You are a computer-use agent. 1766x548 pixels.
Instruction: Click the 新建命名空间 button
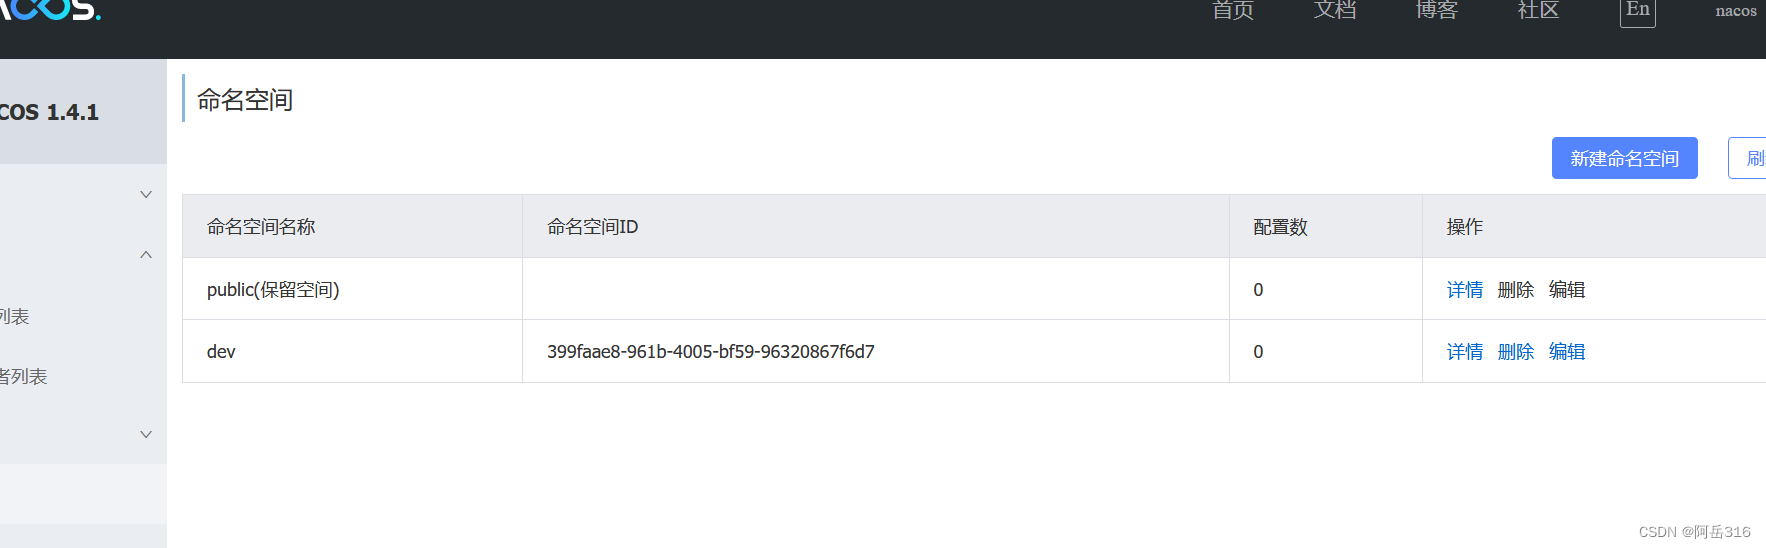1624,158
